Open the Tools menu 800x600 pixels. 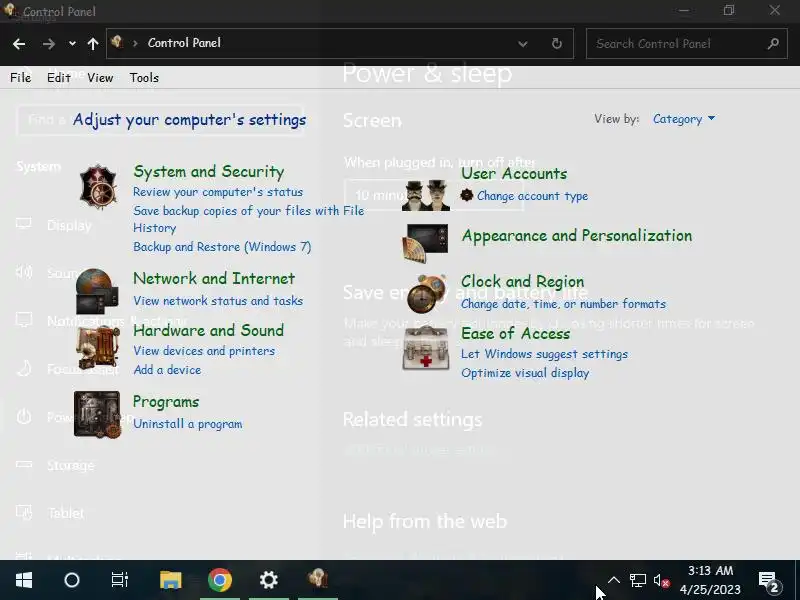tap(144, 78)
